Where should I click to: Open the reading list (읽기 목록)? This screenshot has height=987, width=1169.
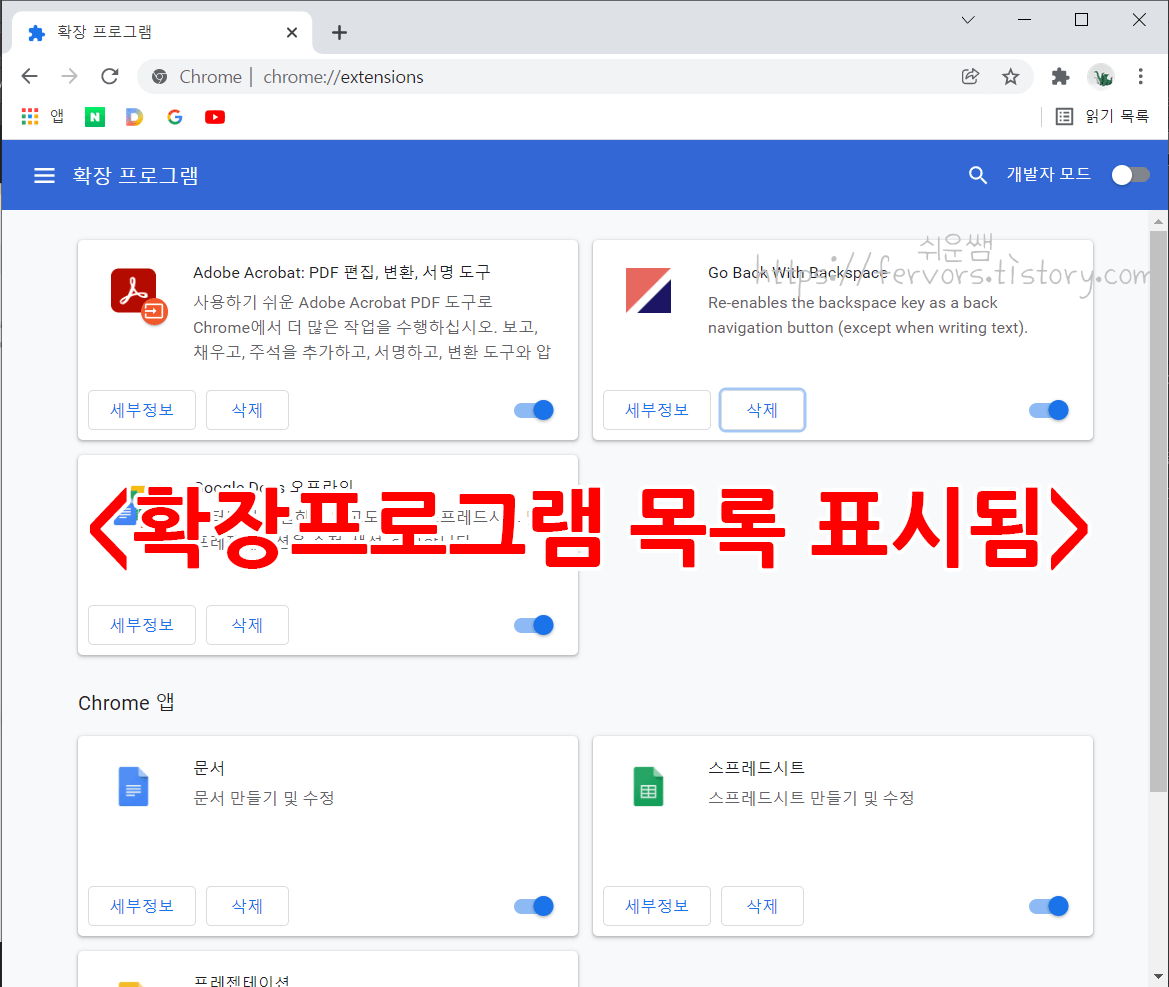(x=1103, y=116)
